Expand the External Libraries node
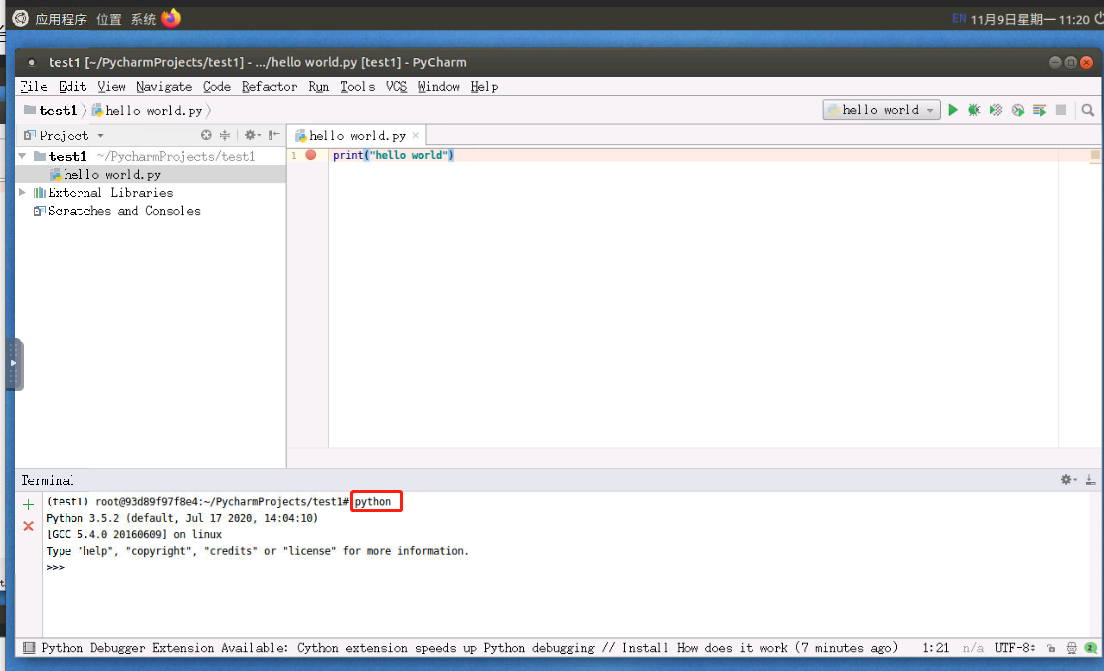Screen dimensions: 1104x671 click(x=23, y=192)
